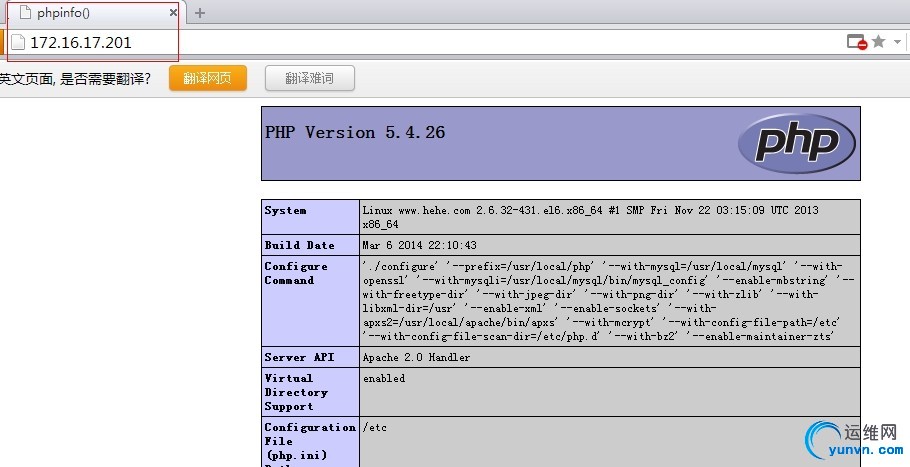Click the enabled value cell

pos(610,392)
